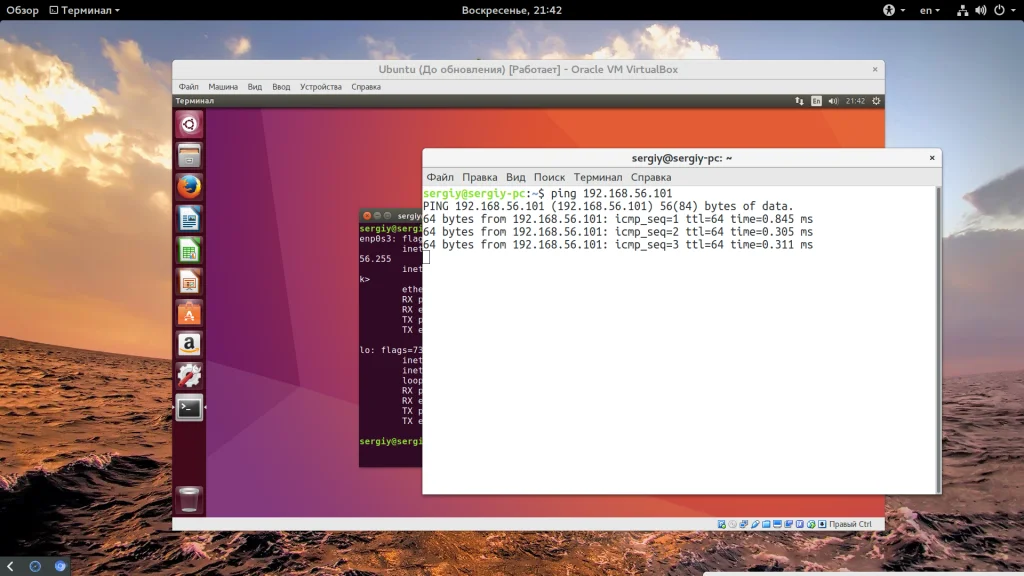Launch LibreOffice Writer from the launcher
The image size is (1024, 576).
point(189,218)
